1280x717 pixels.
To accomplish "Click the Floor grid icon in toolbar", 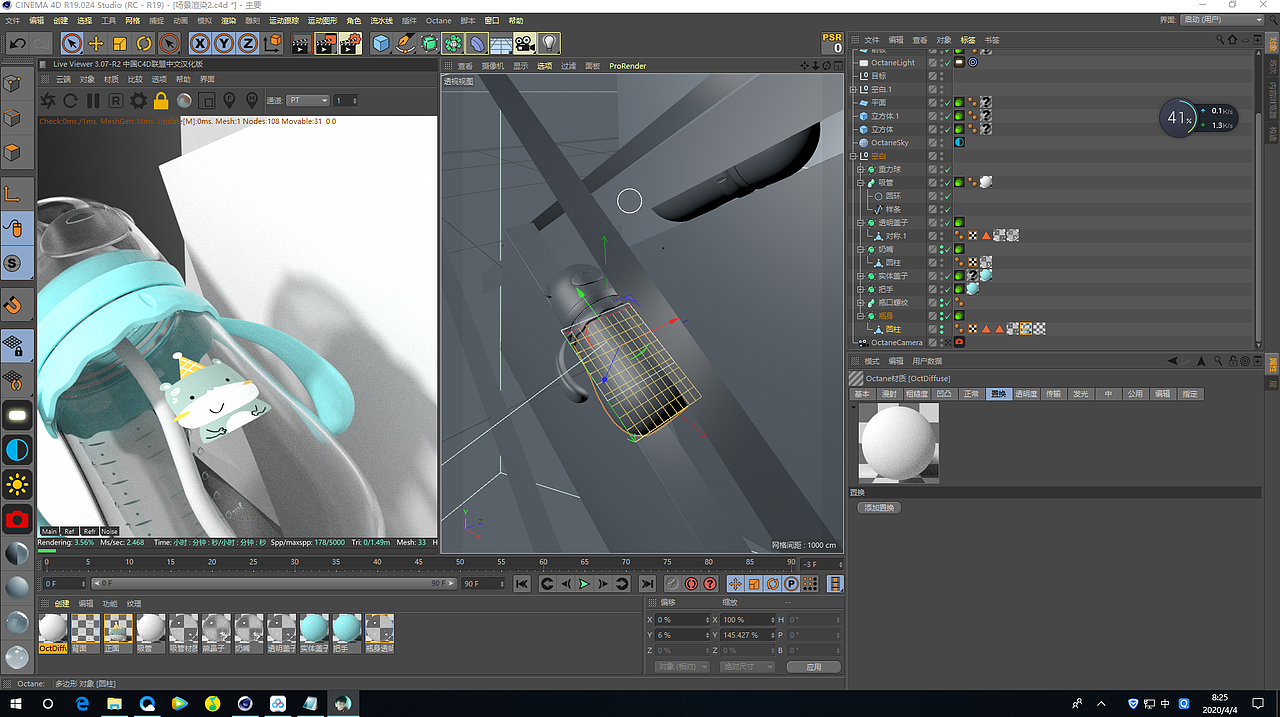I will [x=501, y=43].
